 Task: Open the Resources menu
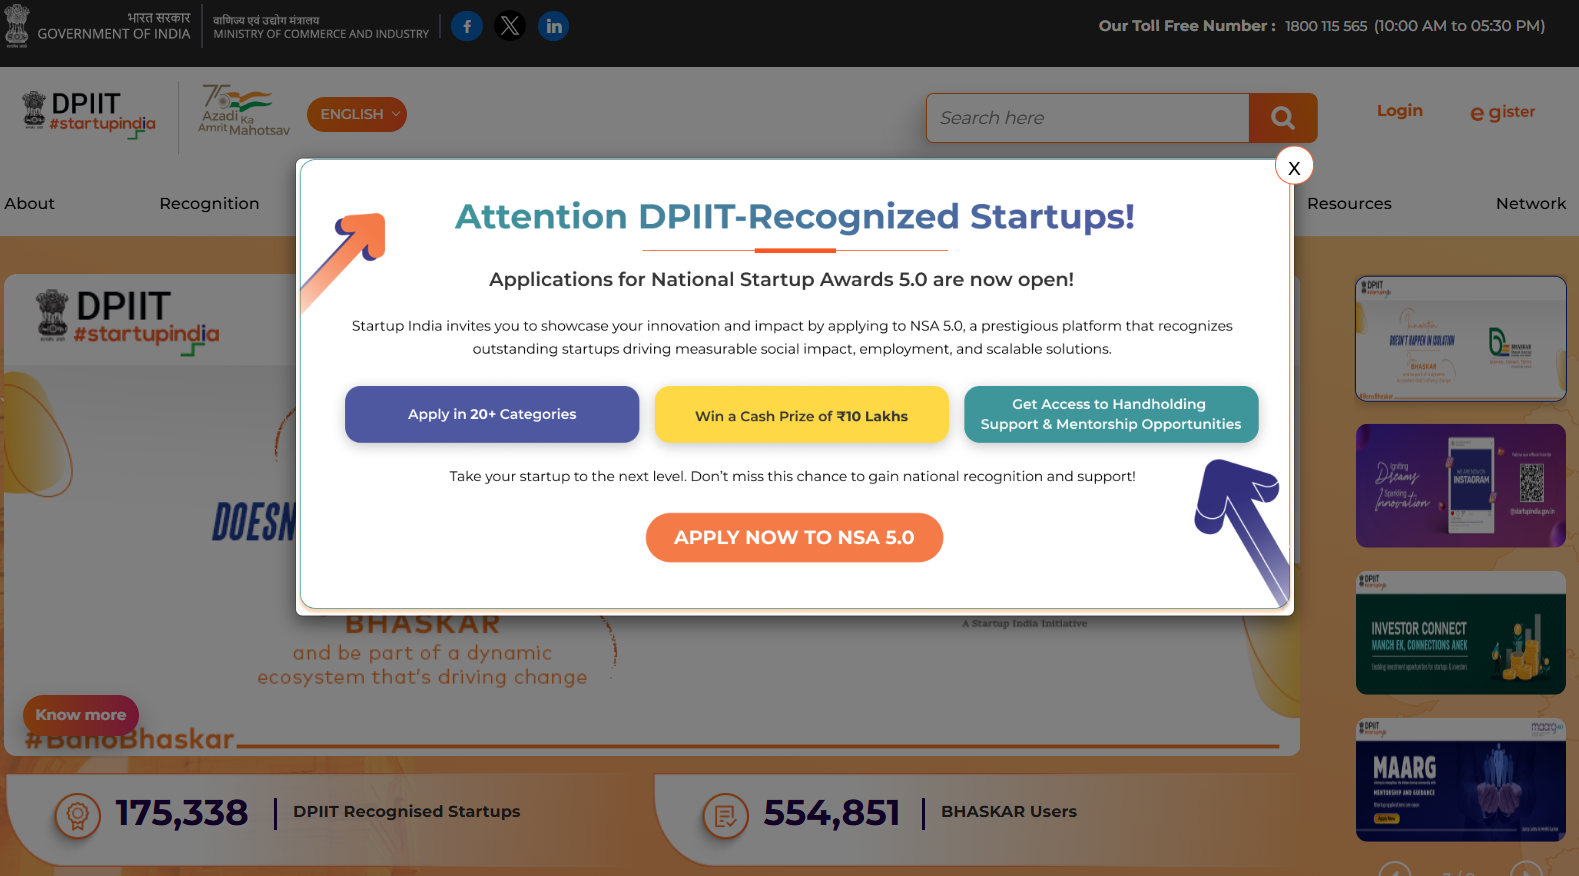tap(1348, 203)
